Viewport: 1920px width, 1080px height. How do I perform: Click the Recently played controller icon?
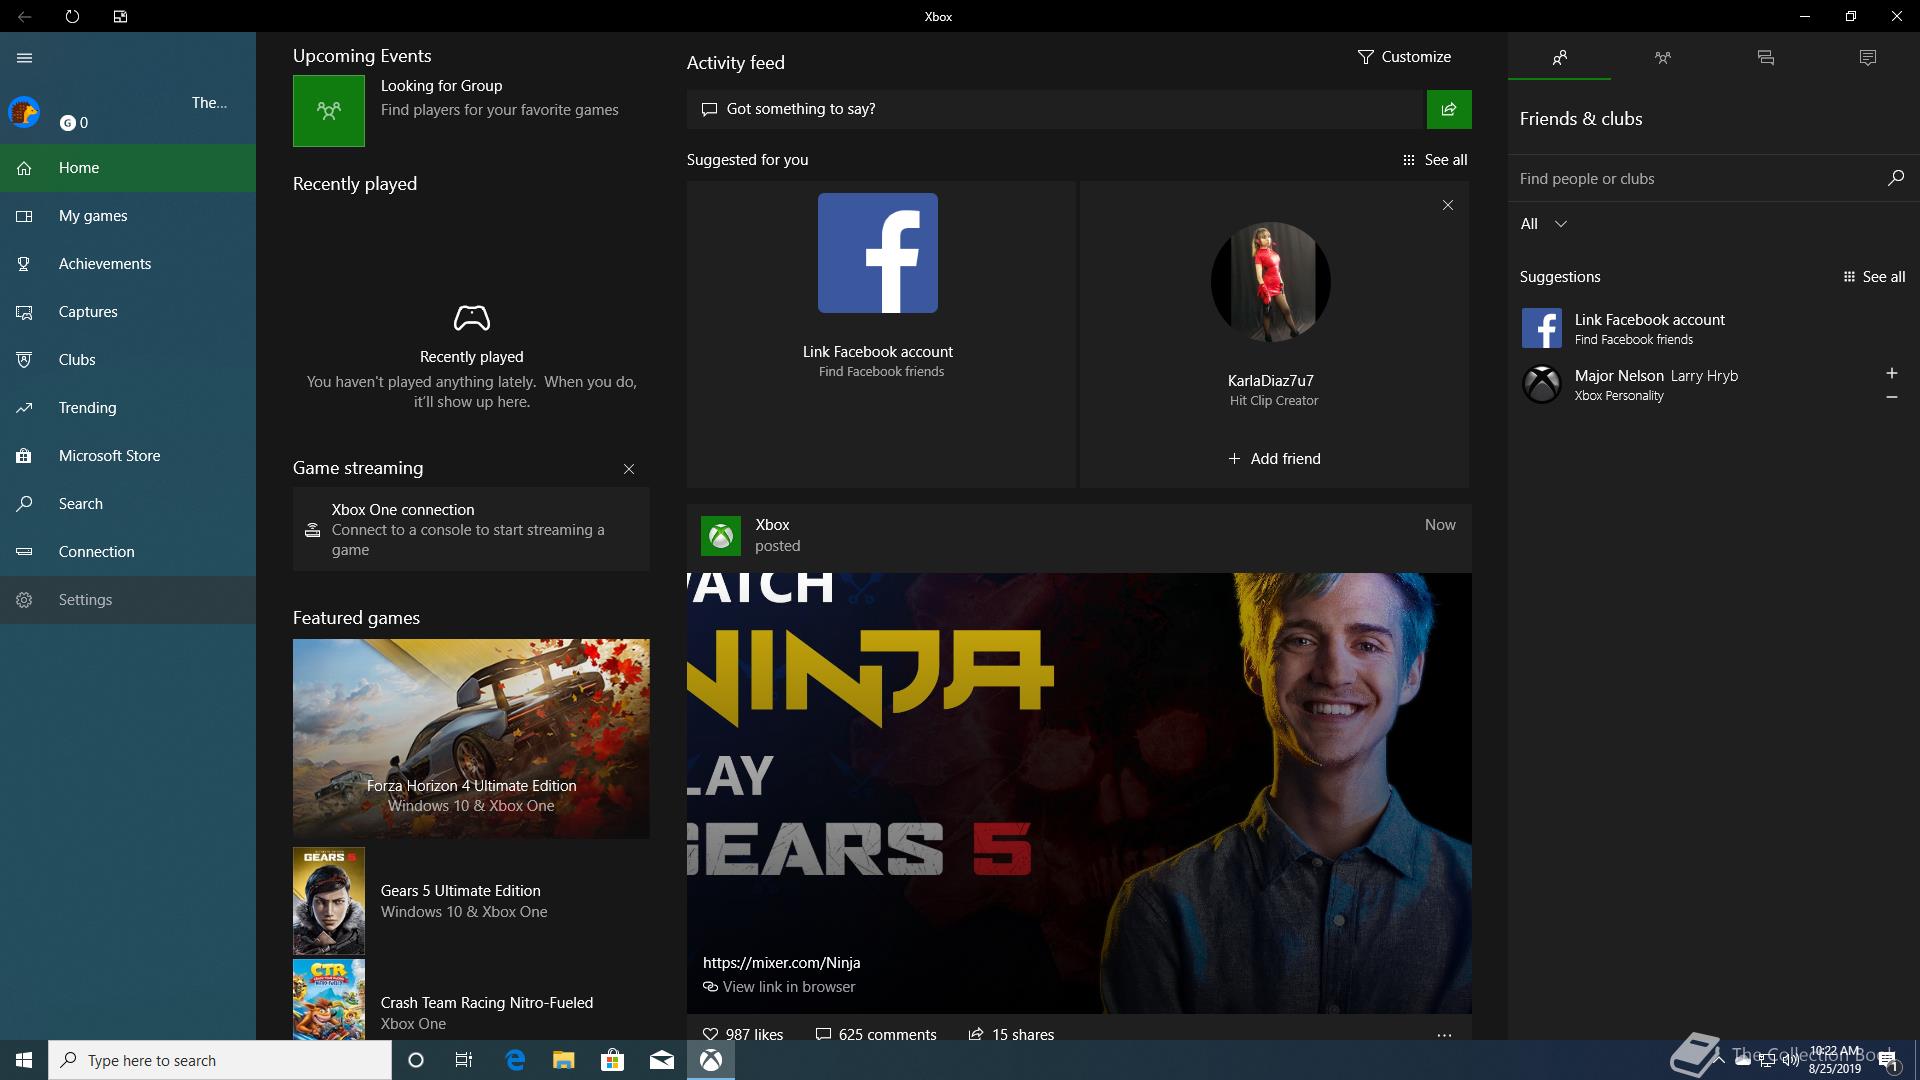472,318
